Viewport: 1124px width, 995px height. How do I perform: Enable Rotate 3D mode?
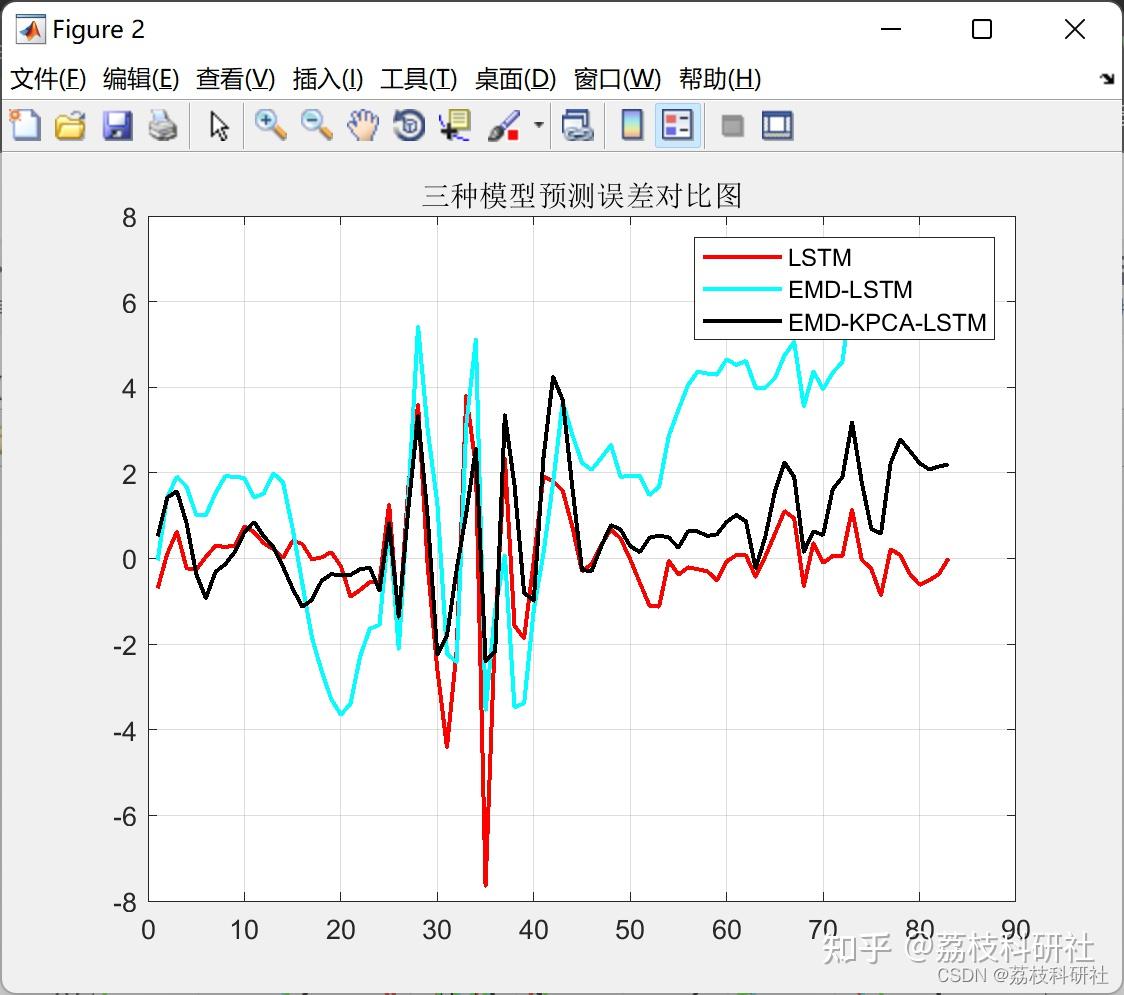(409, 125)
